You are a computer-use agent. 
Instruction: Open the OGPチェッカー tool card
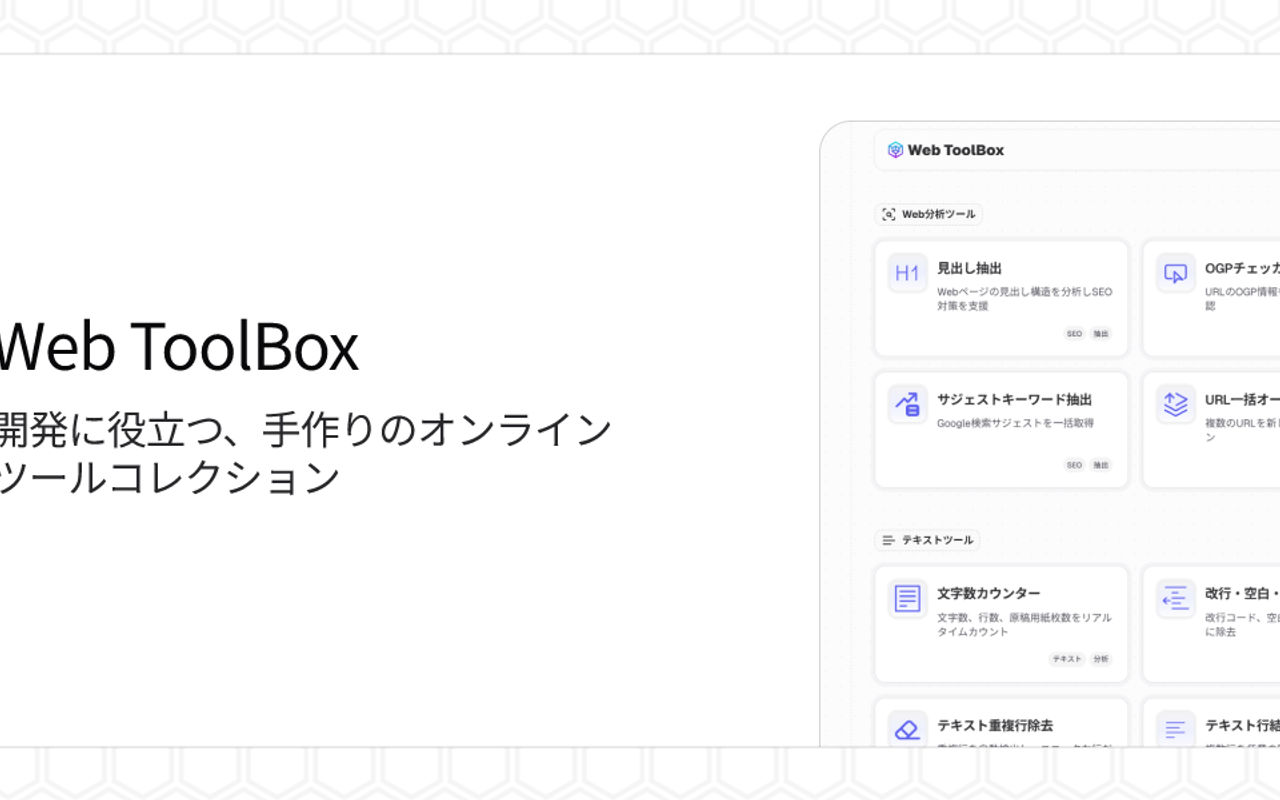pyautogui.click(x=1211, y=298)
